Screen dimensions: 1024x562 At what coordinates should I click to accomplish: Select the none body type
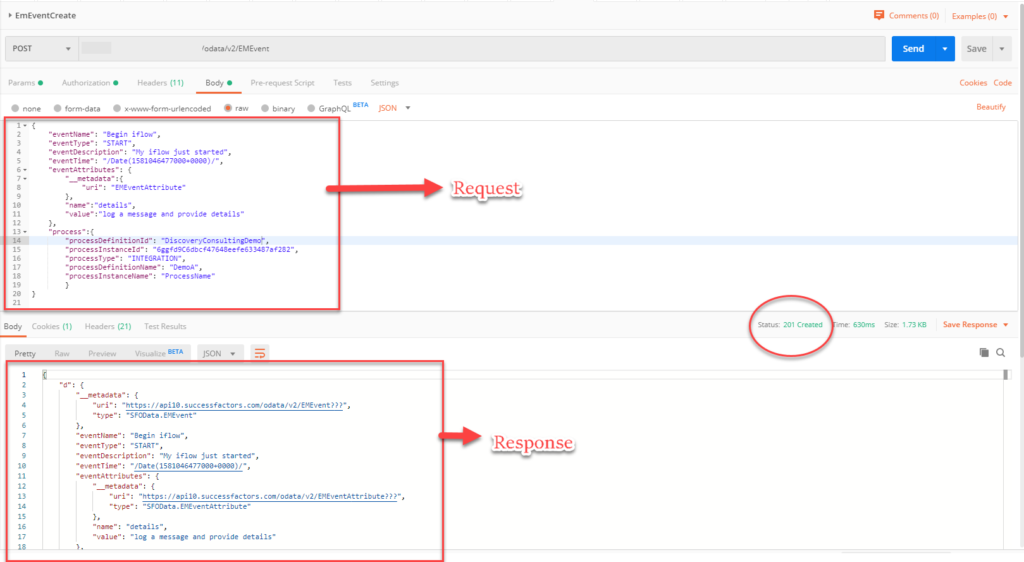[x=15, y=108]
